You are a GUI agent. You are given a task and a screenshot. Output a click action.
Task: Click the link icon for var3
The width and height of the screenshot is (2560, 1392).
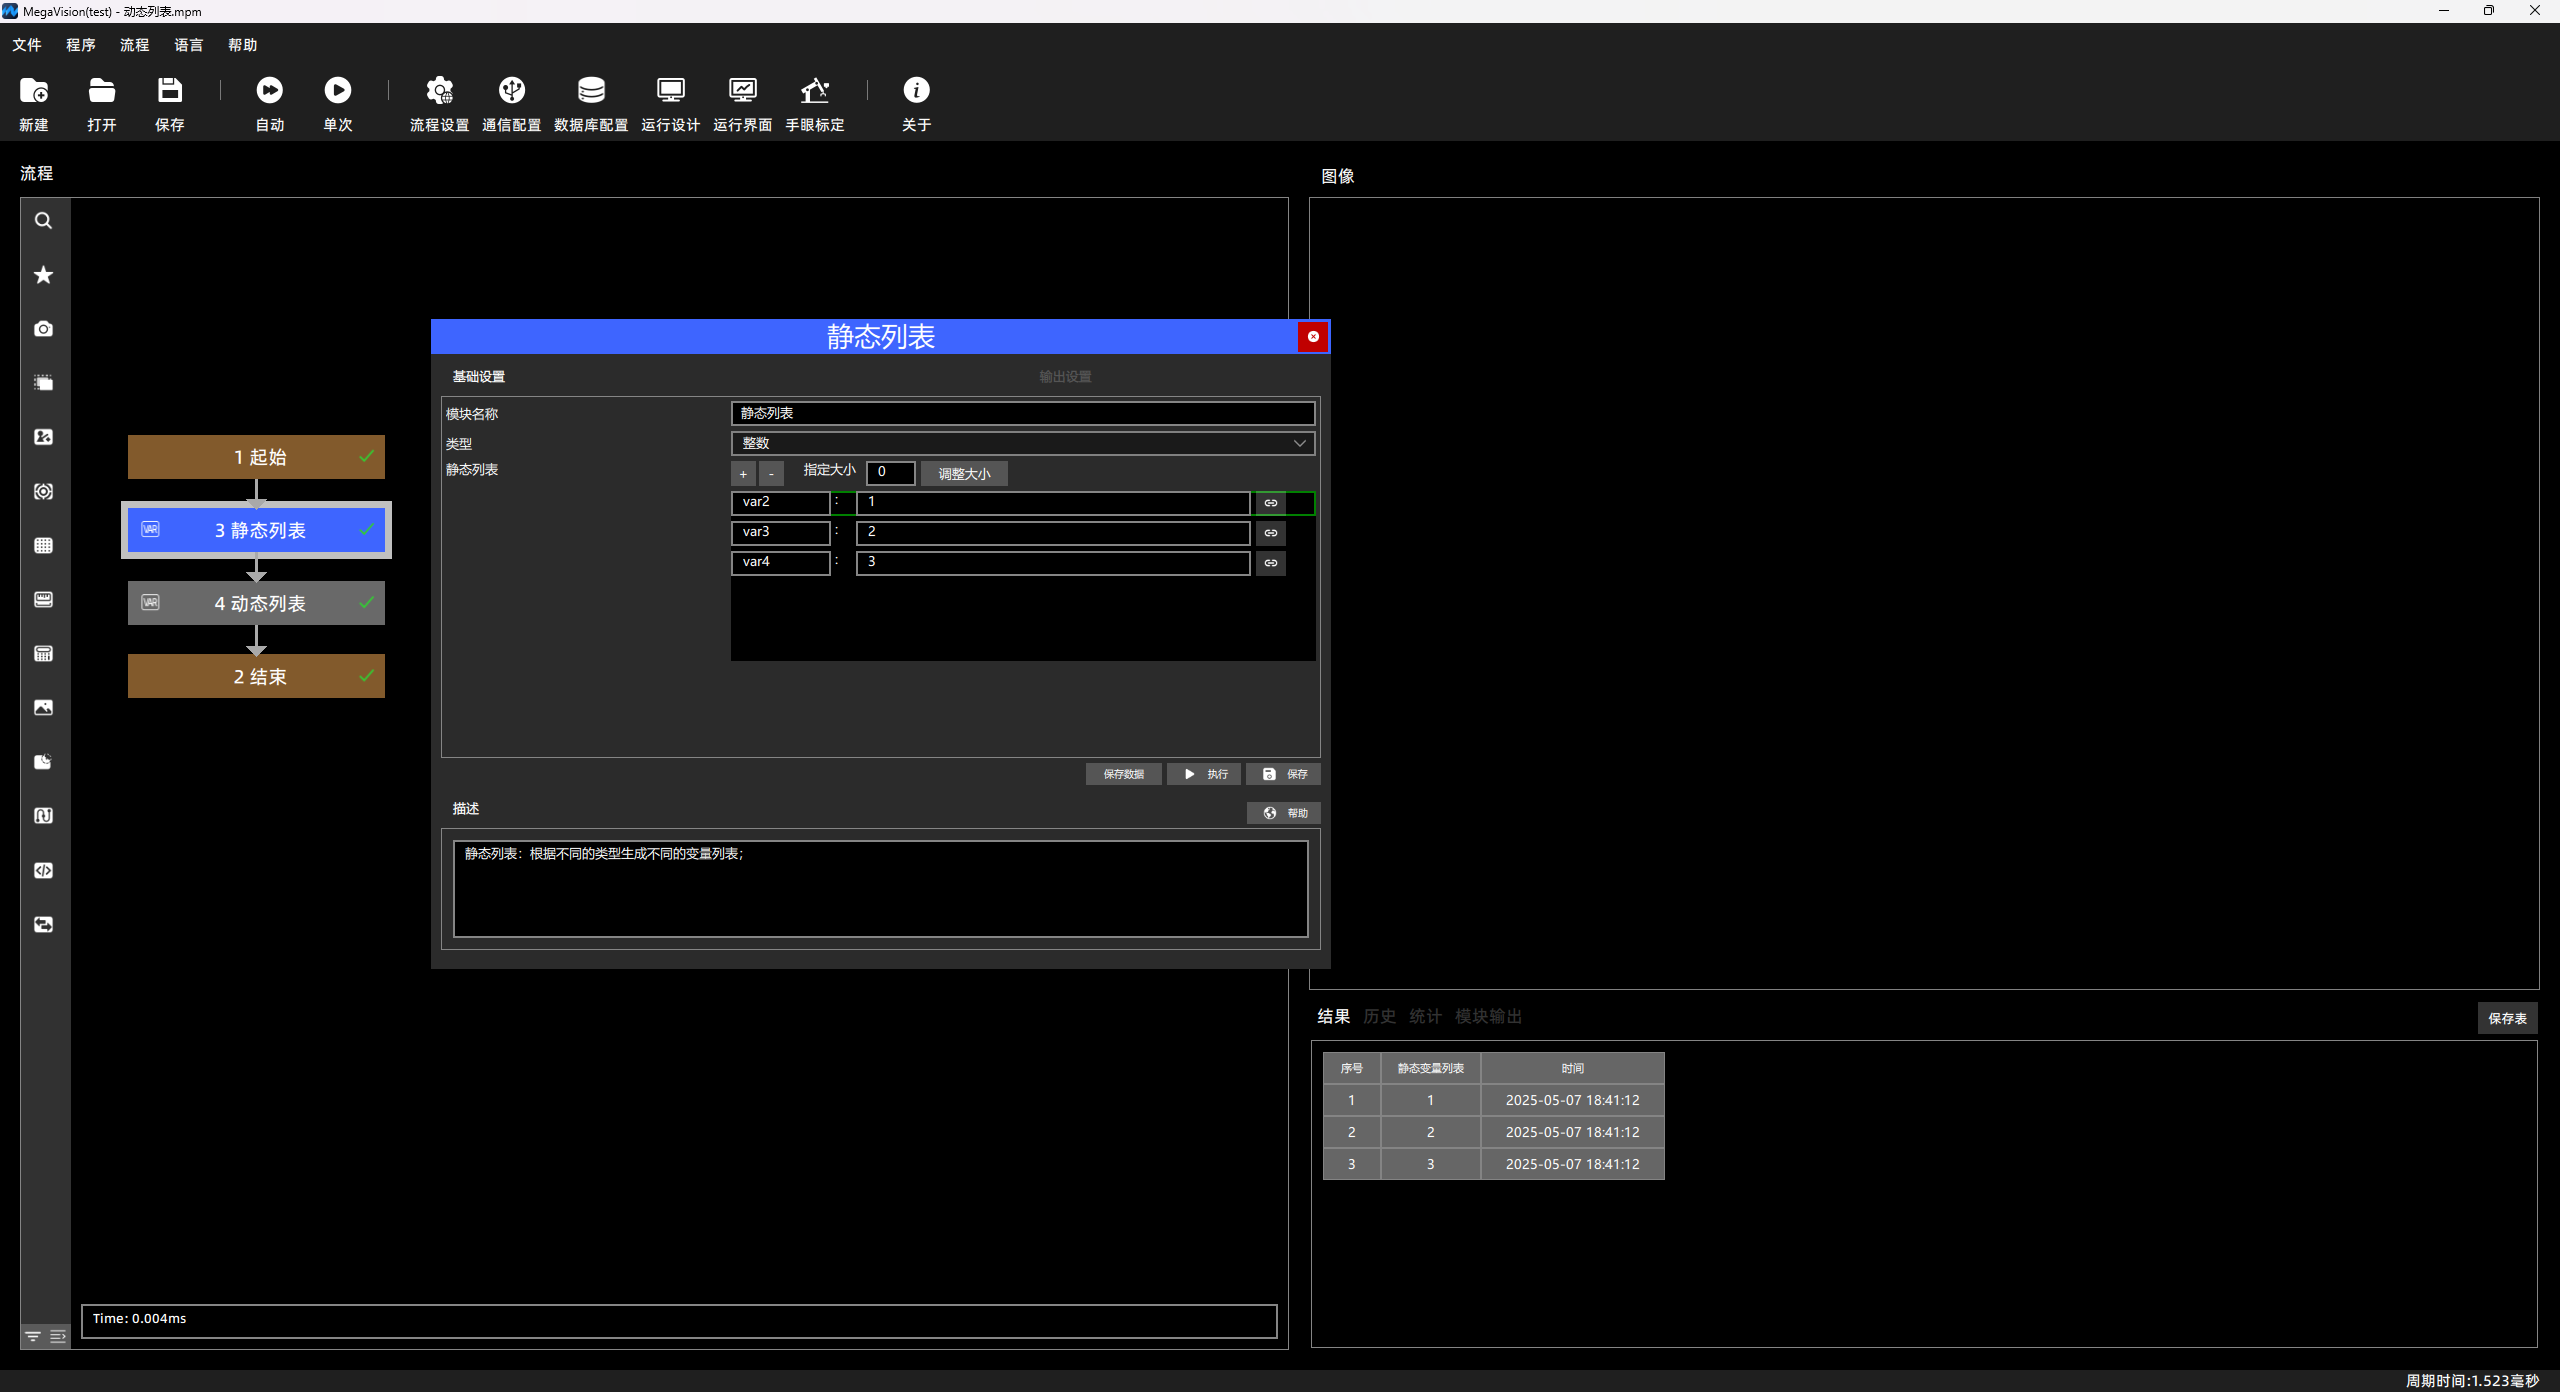[1271, 533]
